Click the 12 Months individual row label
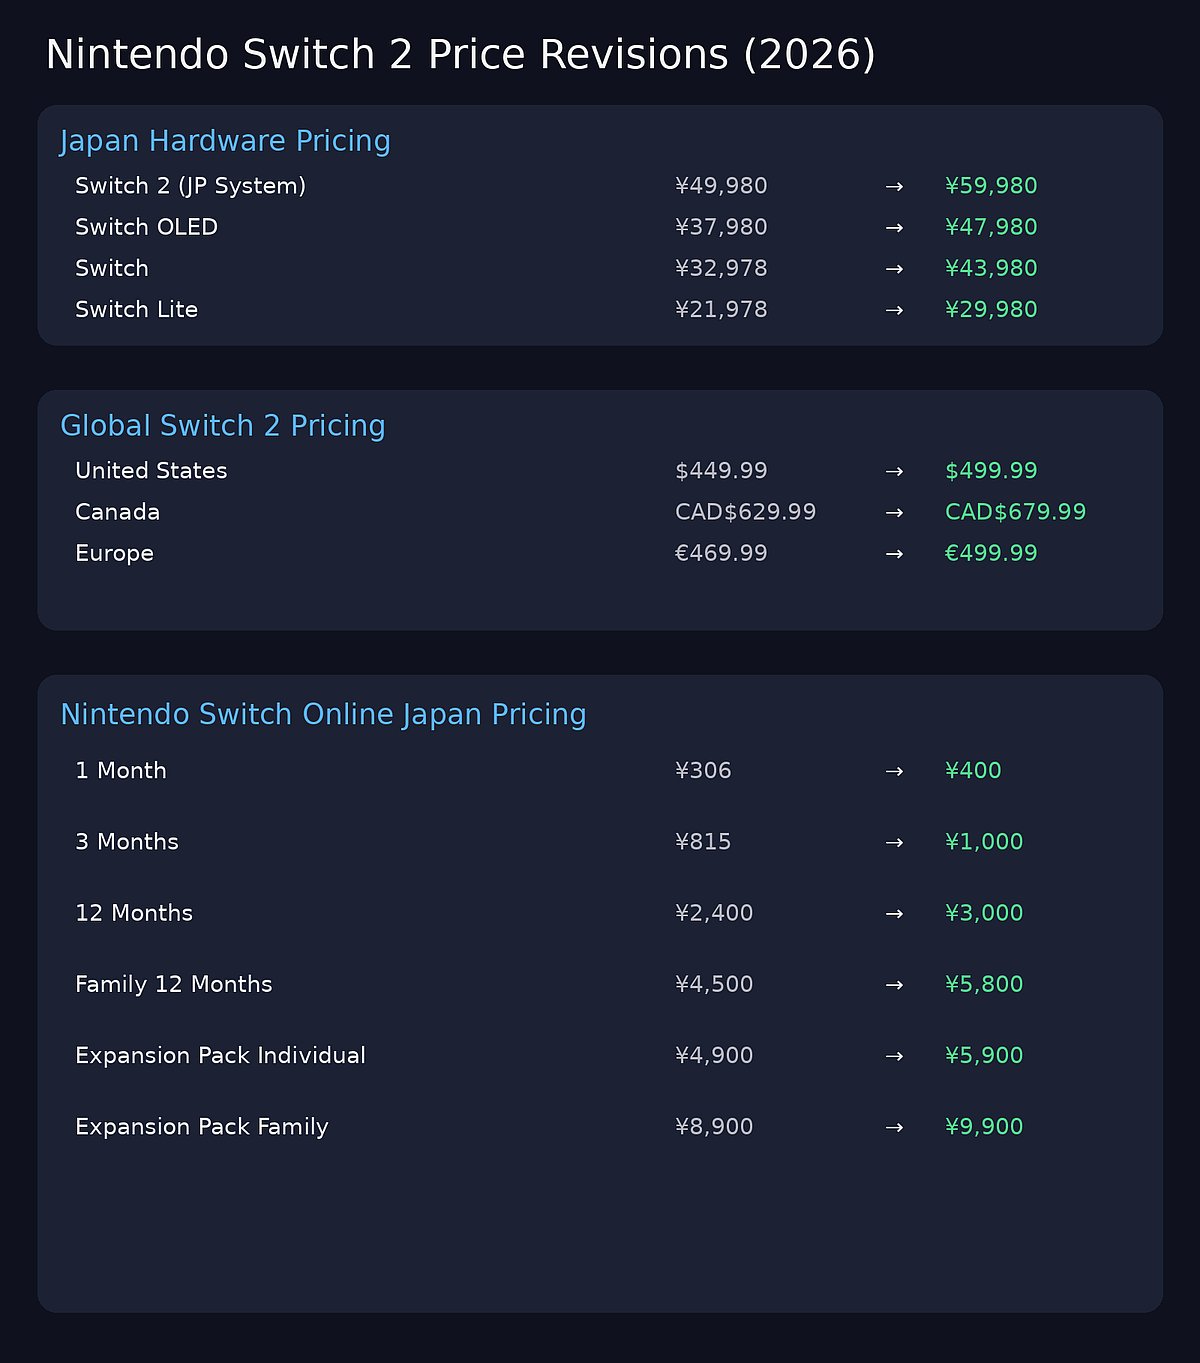This screenshot has width=1200, height=1363. [x=134, y=913]
